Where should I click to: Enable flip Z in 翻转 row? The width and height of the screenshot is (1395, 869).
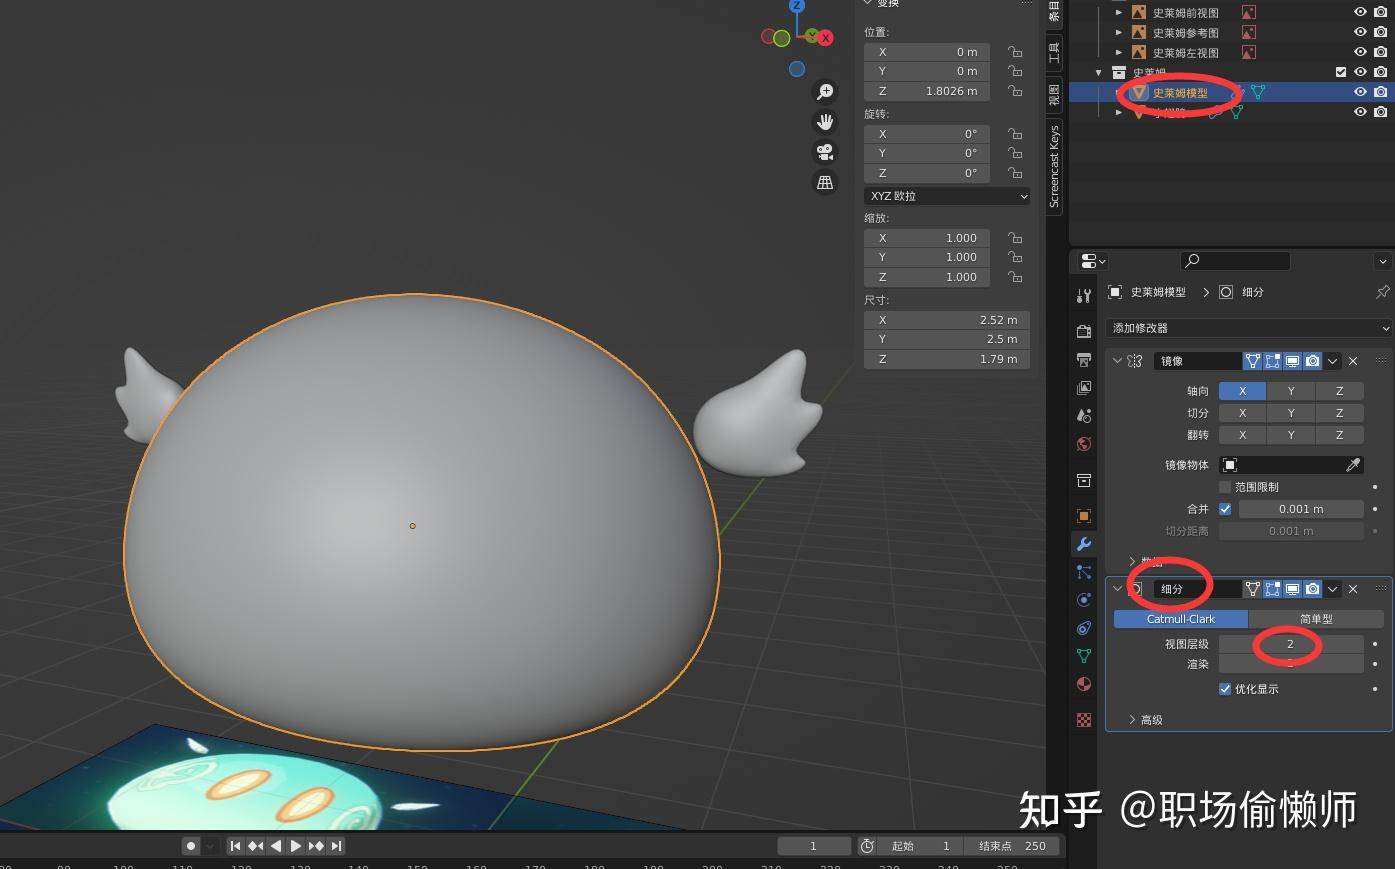1339,435
